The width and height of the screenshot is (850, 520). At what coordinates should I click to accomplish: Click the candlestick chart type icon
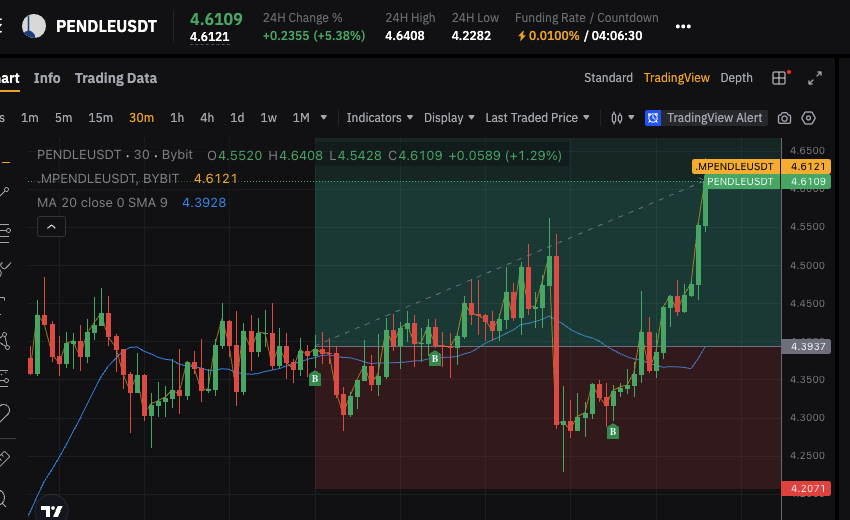pos(617,118)
